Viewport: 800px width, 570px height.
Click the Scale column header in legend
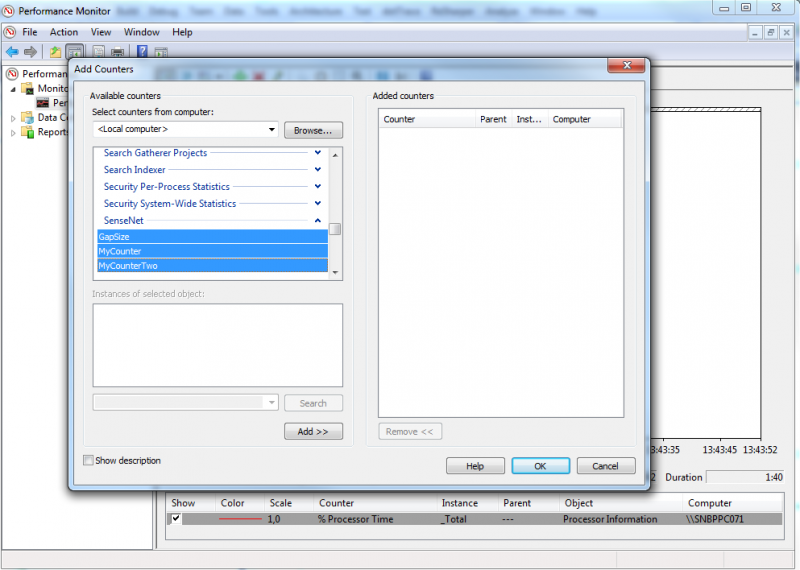point(288,503)
